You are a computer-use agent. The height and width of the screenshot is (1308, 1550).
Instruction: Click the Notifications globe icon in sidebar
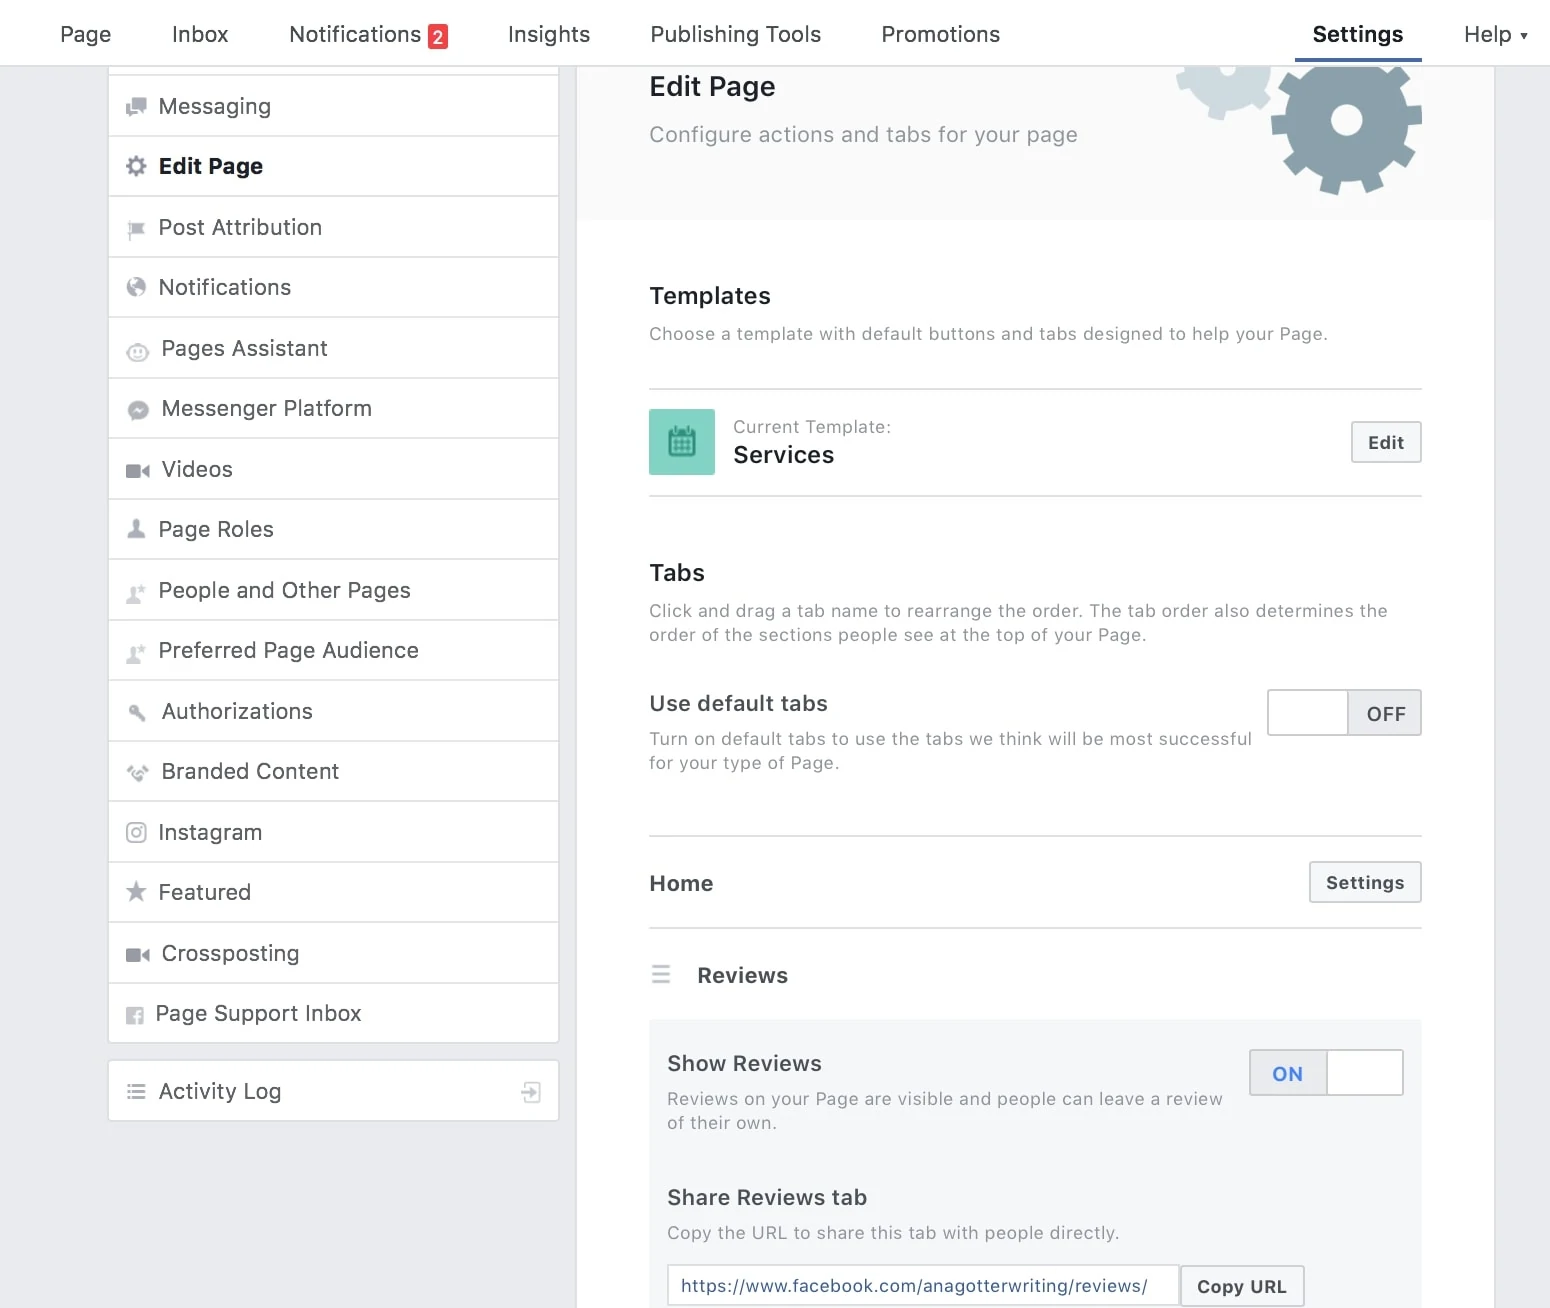136,288
